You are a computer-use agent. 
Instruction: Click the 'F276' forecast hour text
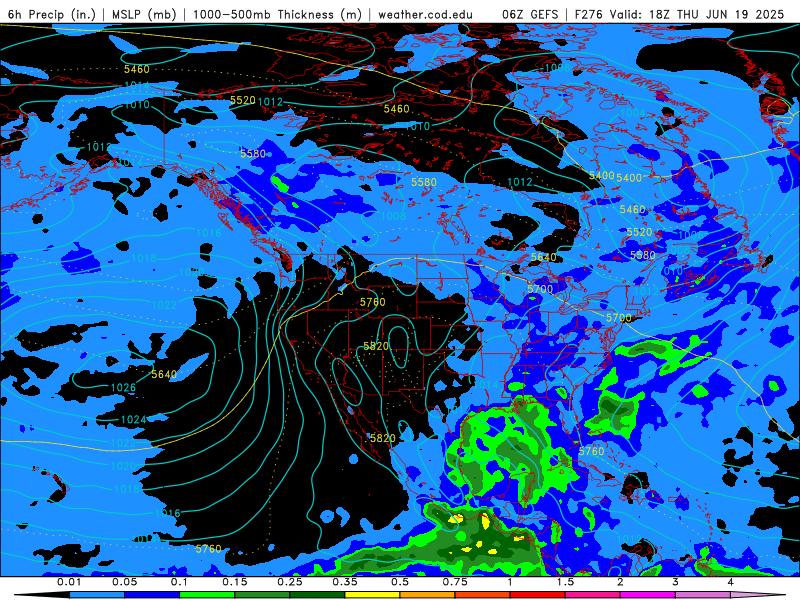tap(589, 14)
